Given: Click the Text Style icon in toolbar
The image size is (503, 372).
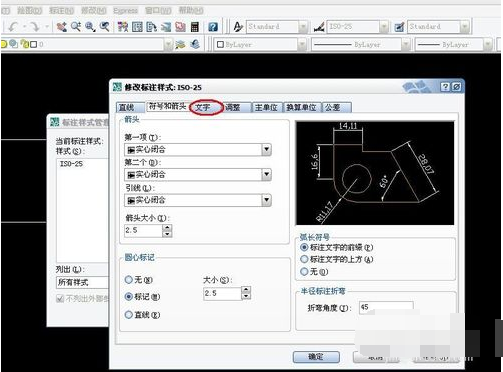Looking at the screenshot, I should (238, 27).
